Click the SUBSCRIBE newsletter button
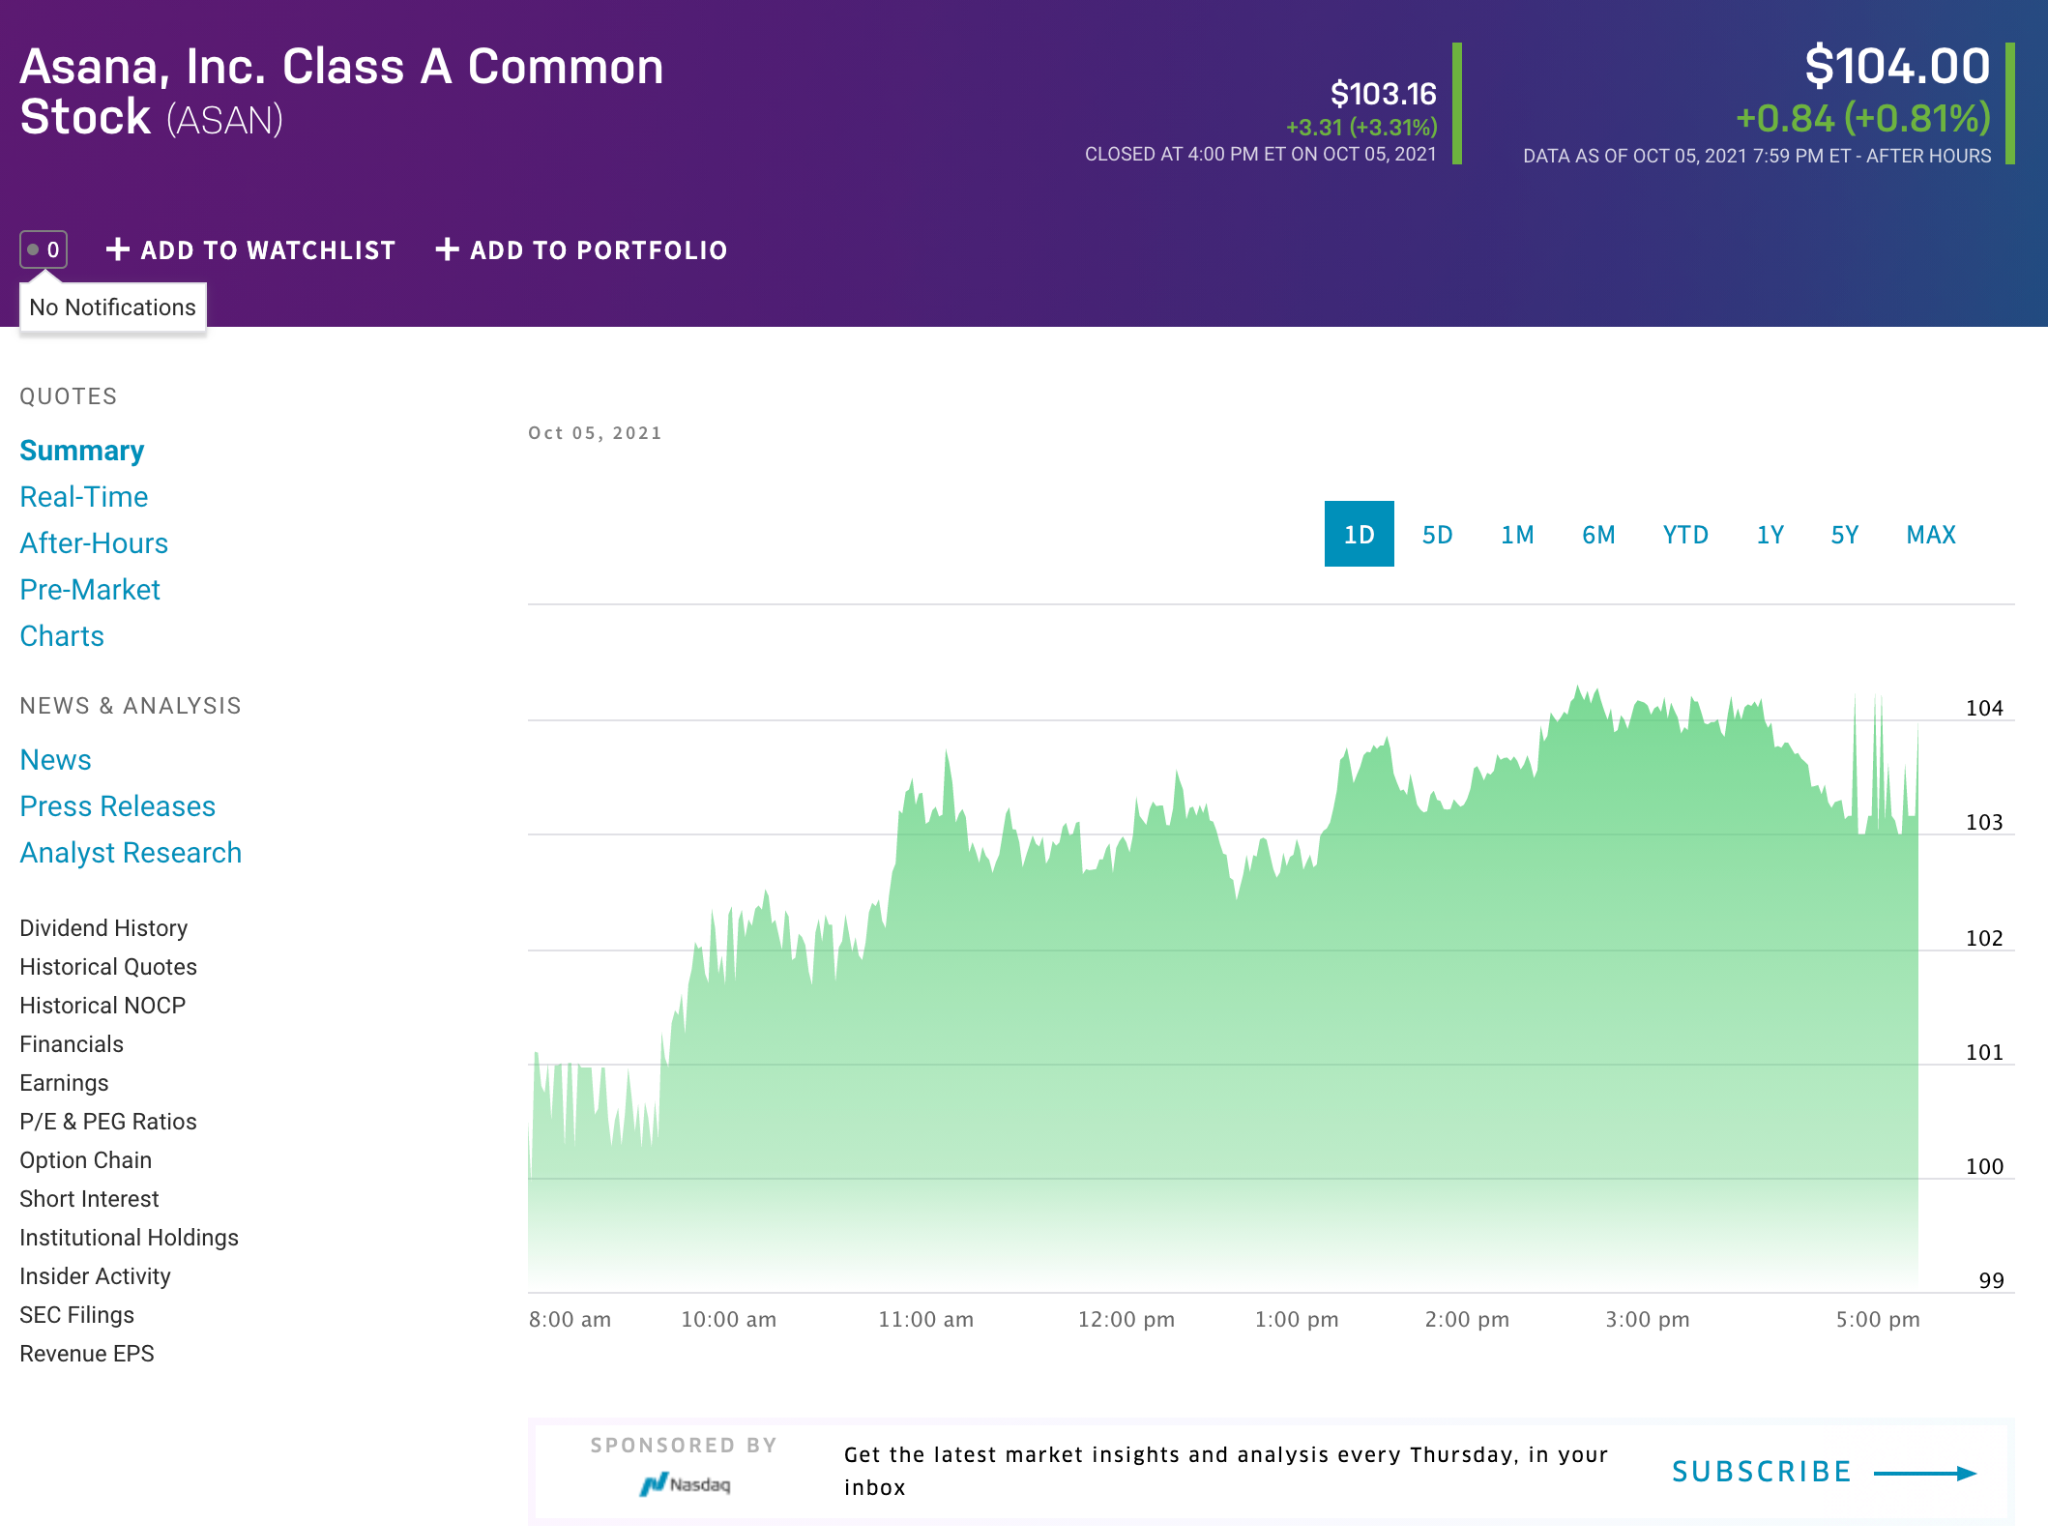Viewport: 2048px width, 1537px height. [x=1761, y=1472]
